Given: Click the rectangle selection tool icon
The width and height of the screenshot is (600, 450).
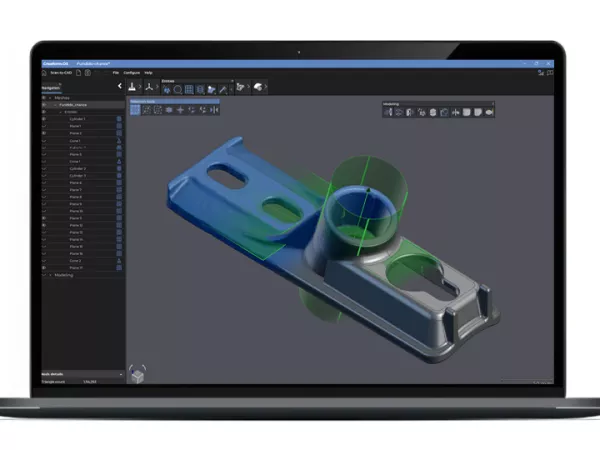Looking at the screenshot, I should [137, 110].
